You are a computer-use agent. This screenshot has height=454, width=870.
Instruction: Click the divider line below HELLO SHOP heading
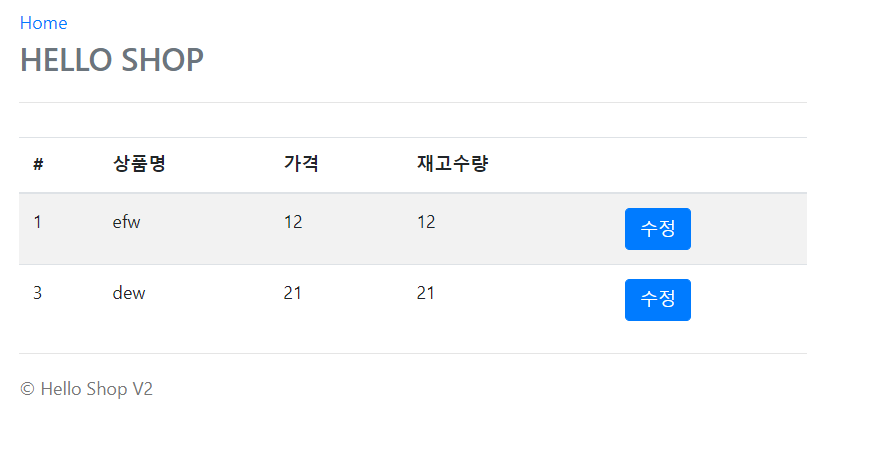pos(412,102)
